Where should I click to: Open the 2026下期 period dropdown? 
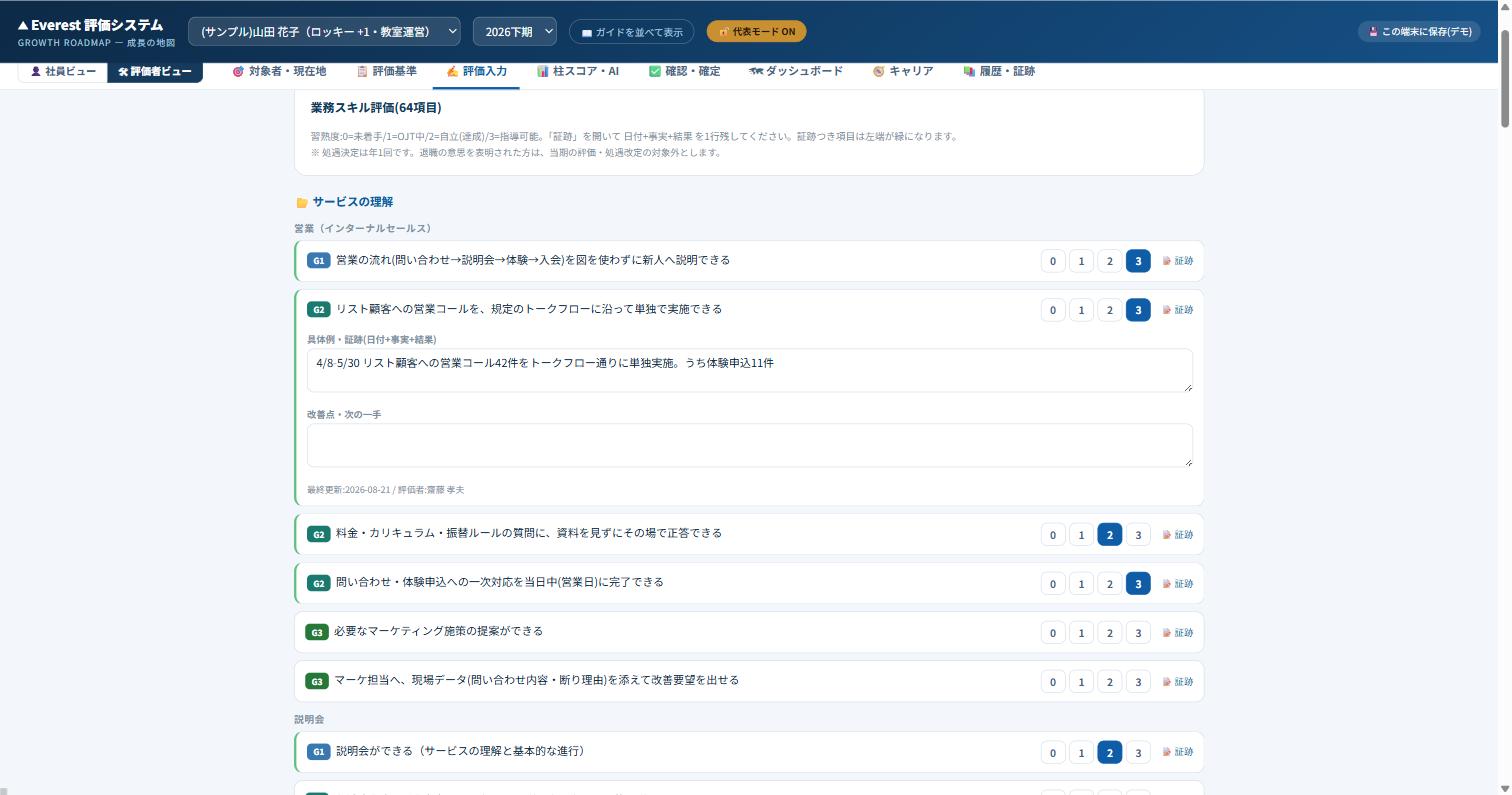pyautogui.click(x=515, y=32)
